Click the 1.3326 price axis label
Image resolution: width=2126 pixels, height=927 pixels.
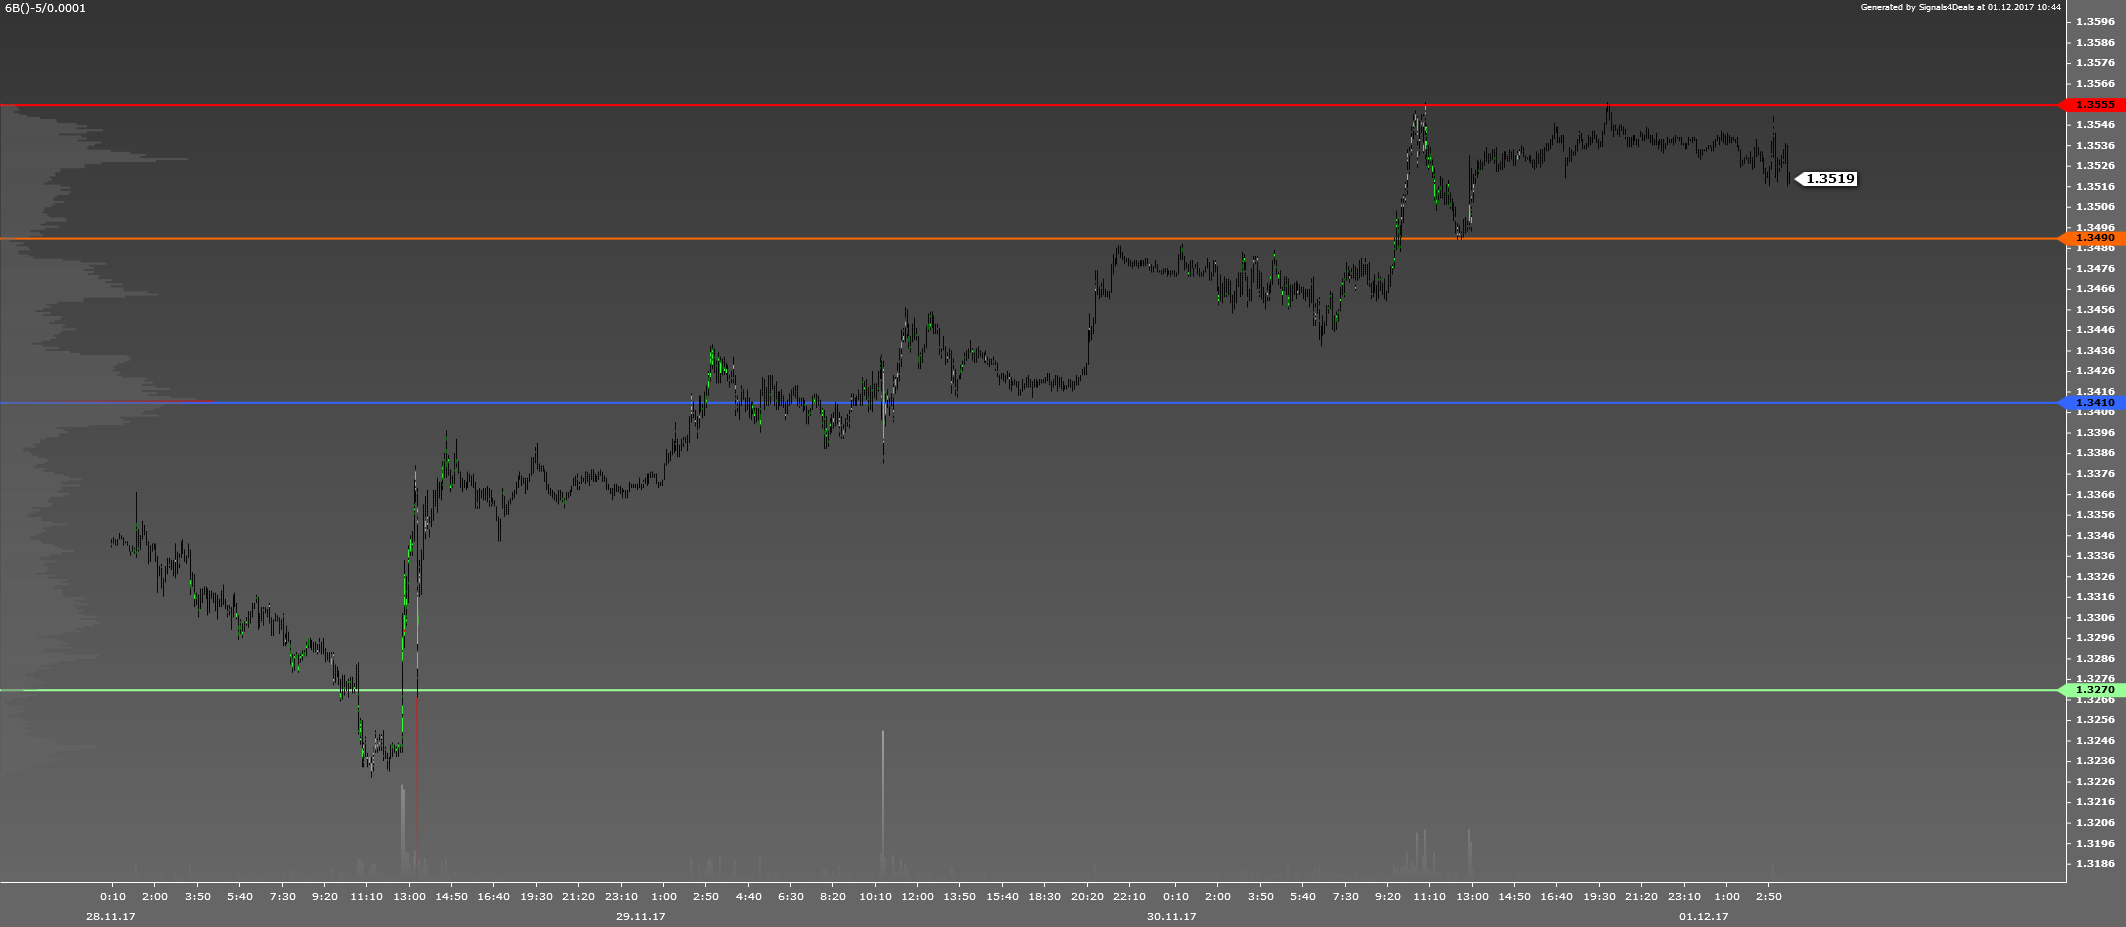[x=2095, y=576]
